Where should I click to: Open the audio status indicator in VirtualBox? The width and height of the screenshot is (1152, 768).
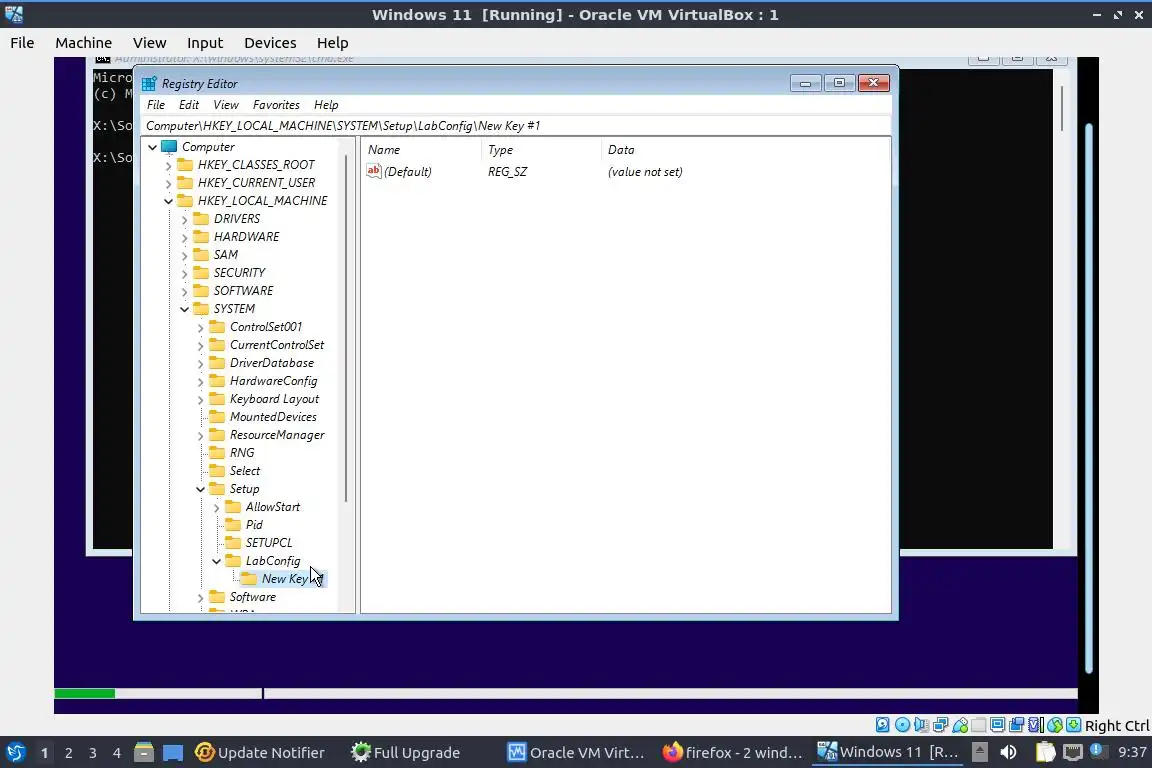point(921,725)
